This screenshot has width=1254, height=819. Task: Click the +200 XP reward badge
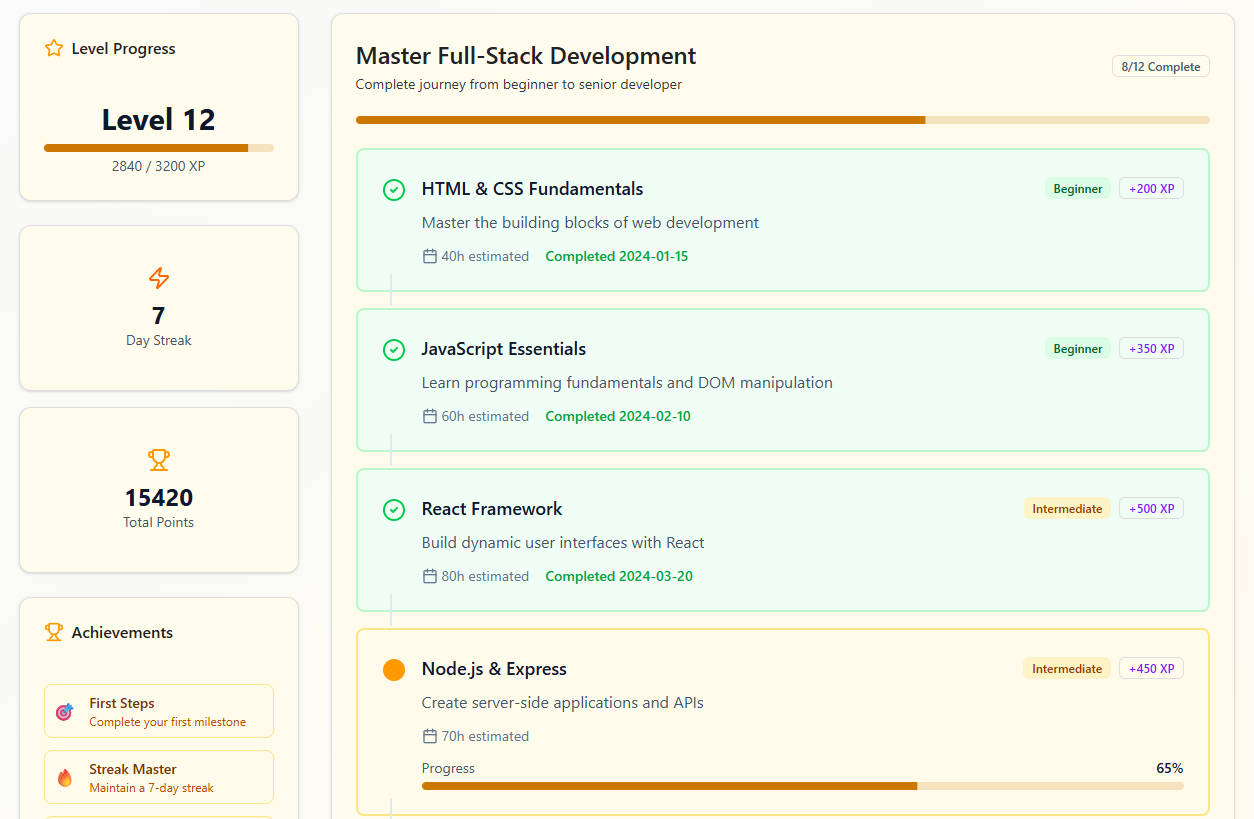pyautogui.click(x=1151, y=189)
